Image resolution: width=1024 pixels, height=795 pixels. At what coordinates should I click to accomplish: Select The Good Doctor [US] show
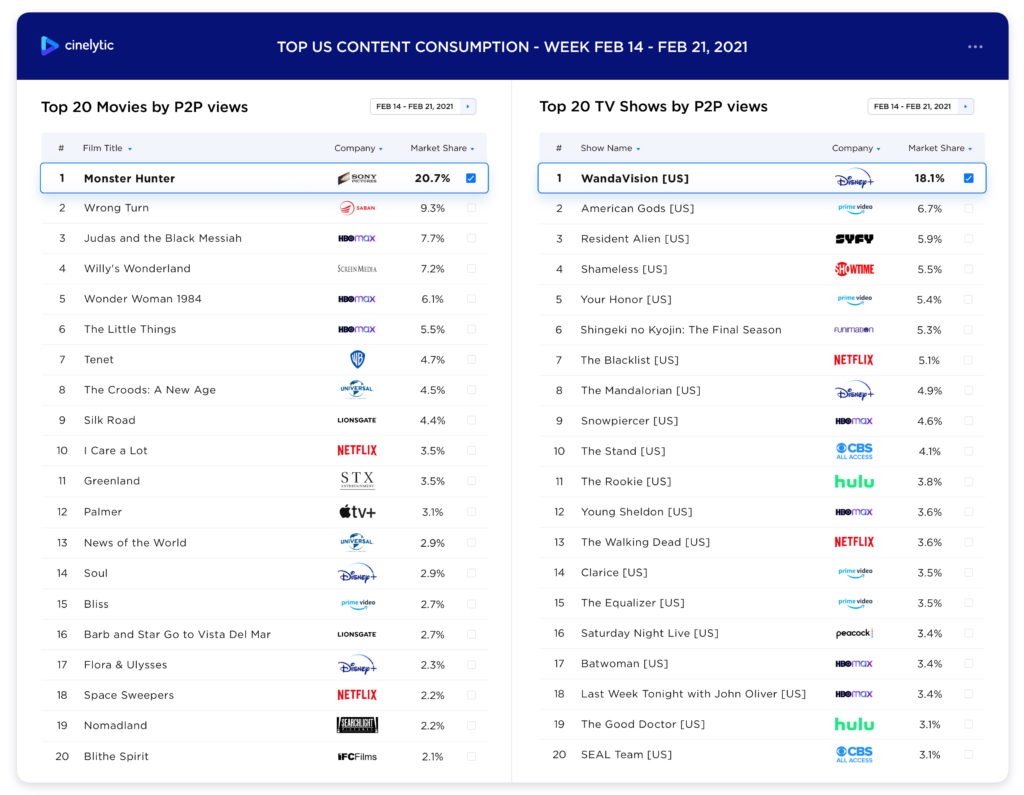coord(643,724)
